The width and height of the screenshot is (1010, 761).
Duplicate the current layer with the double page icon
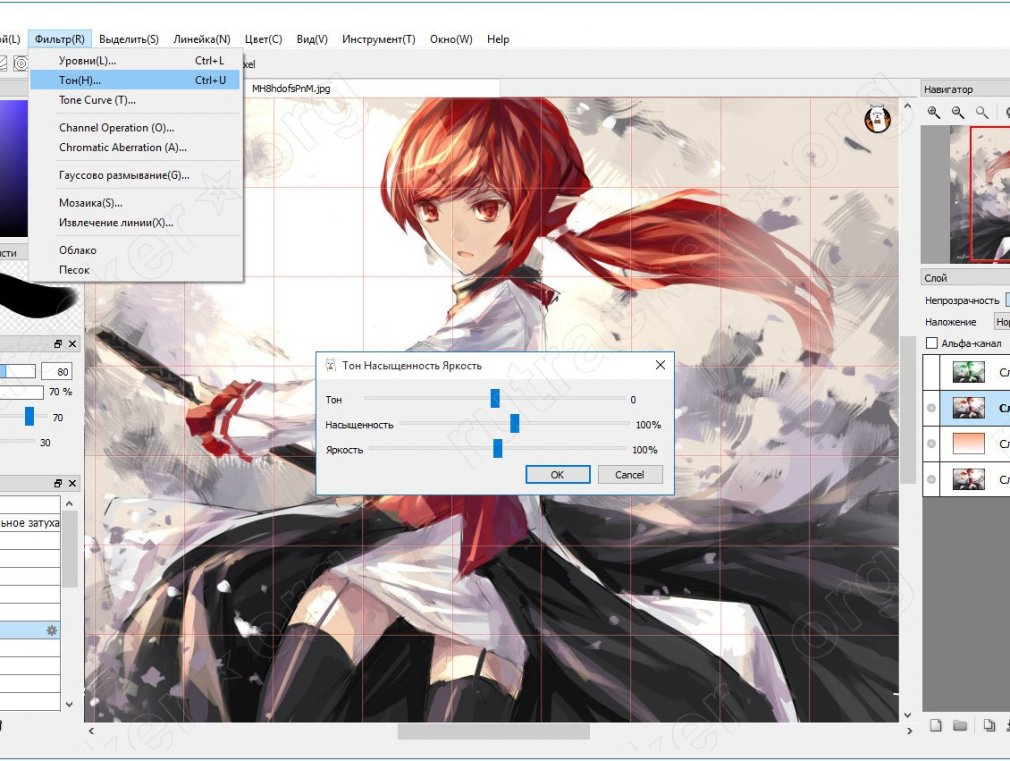coord(989,726)
